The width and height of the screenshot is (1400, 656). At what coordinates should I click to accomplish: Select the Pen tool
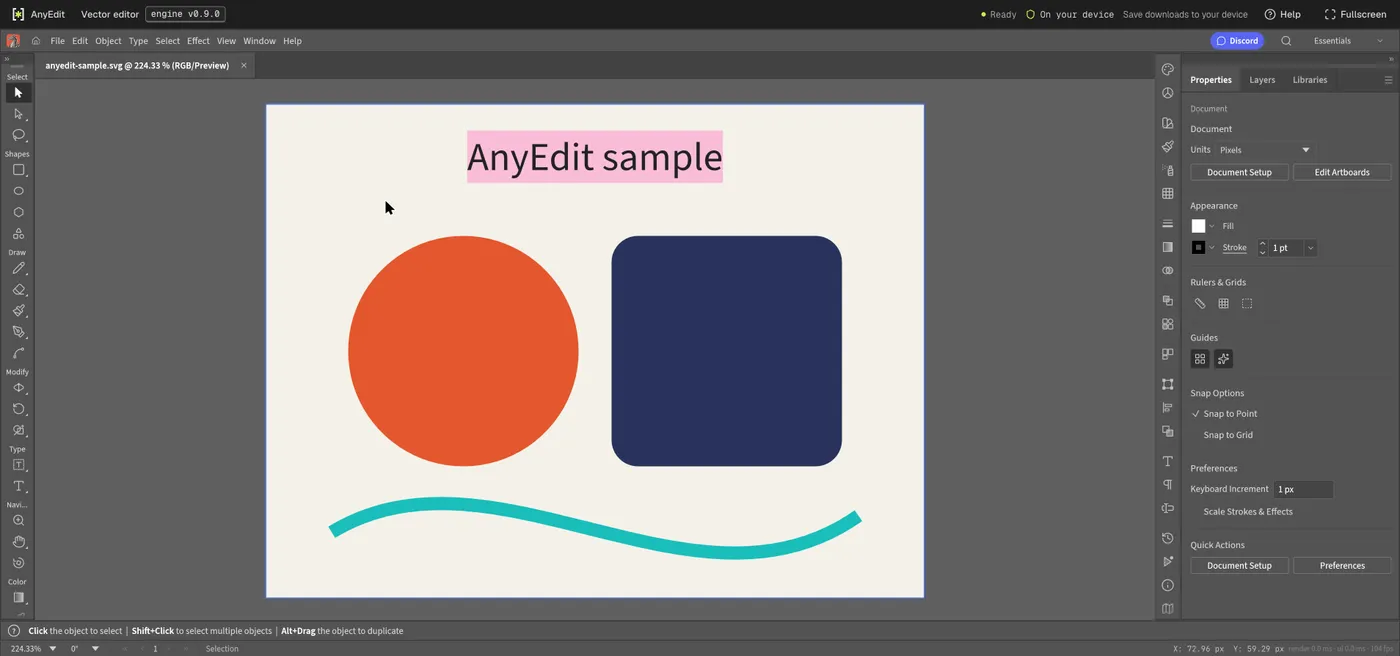pos(18,332)
